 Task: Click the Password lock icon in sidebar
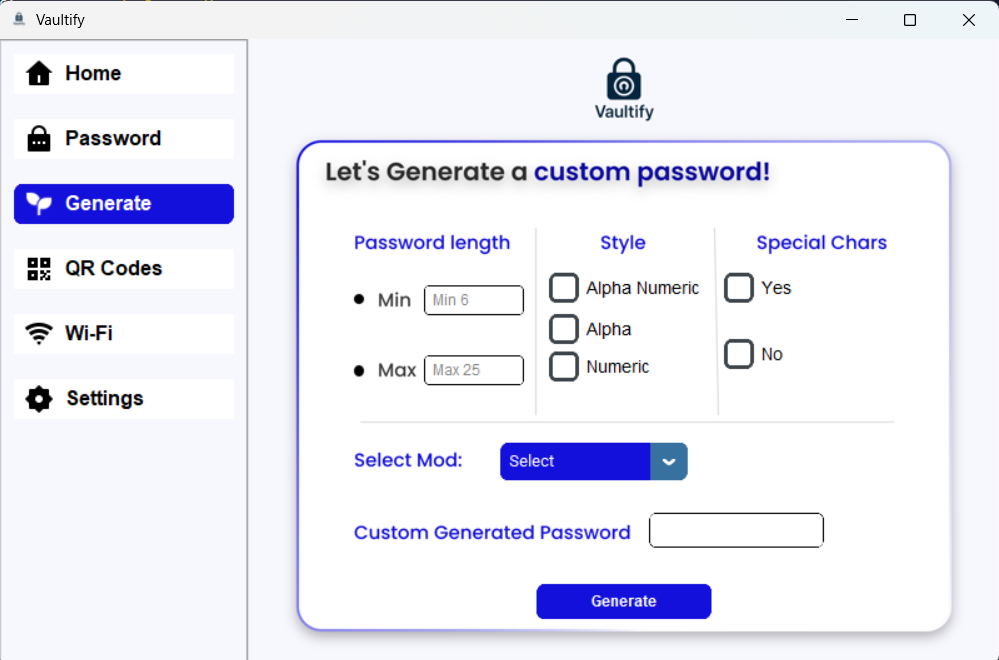pos(39,138)
